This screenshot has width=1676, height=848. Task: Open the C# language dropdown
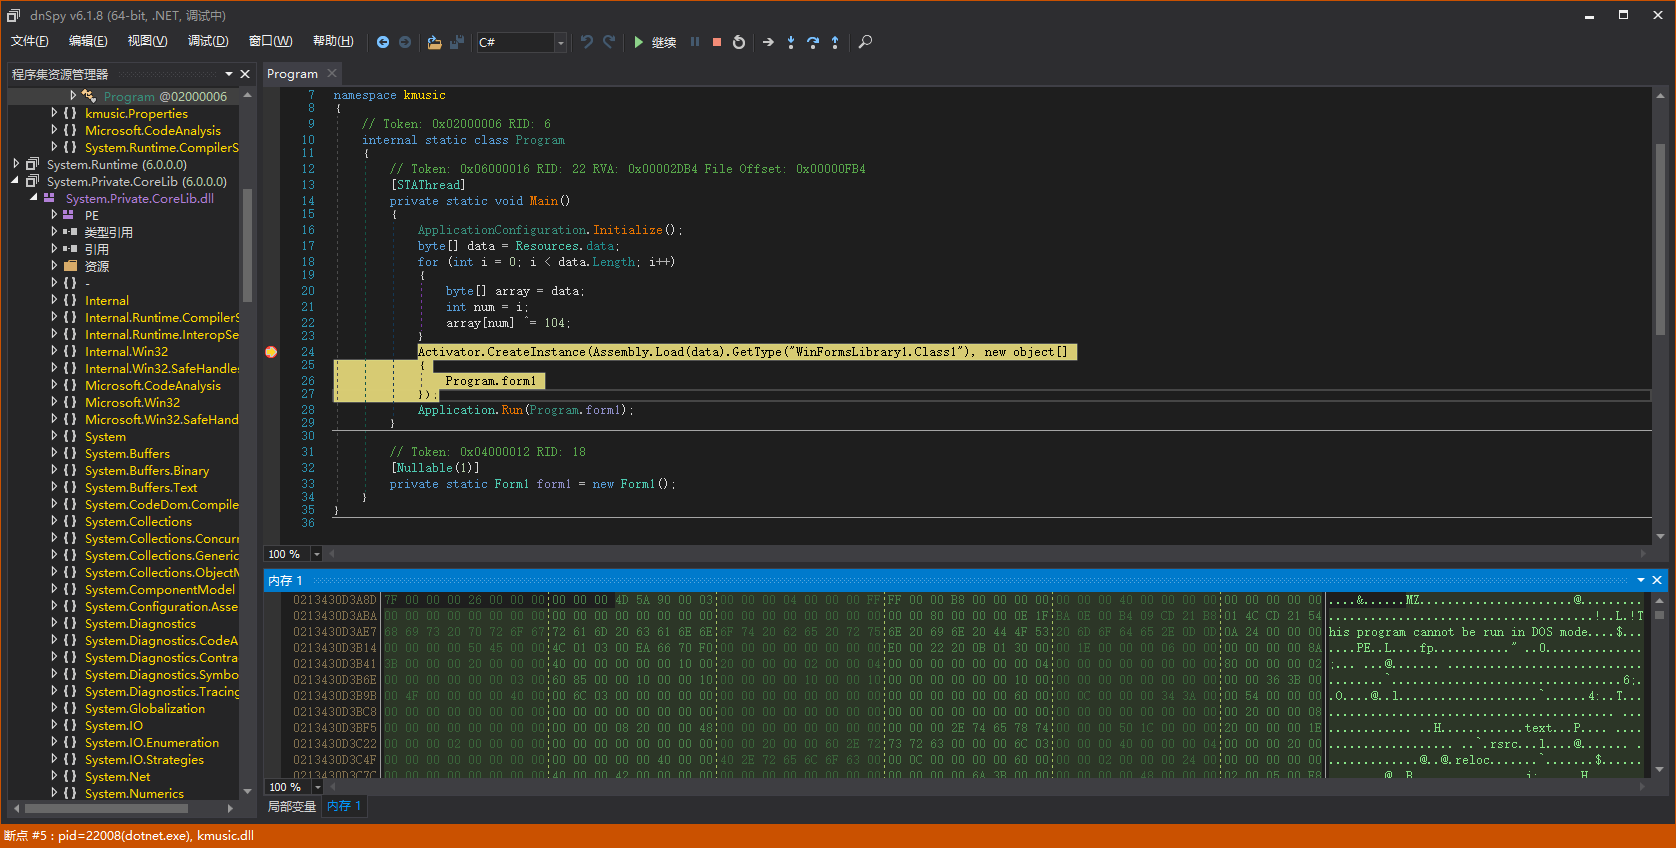click(x=560, y=42)
